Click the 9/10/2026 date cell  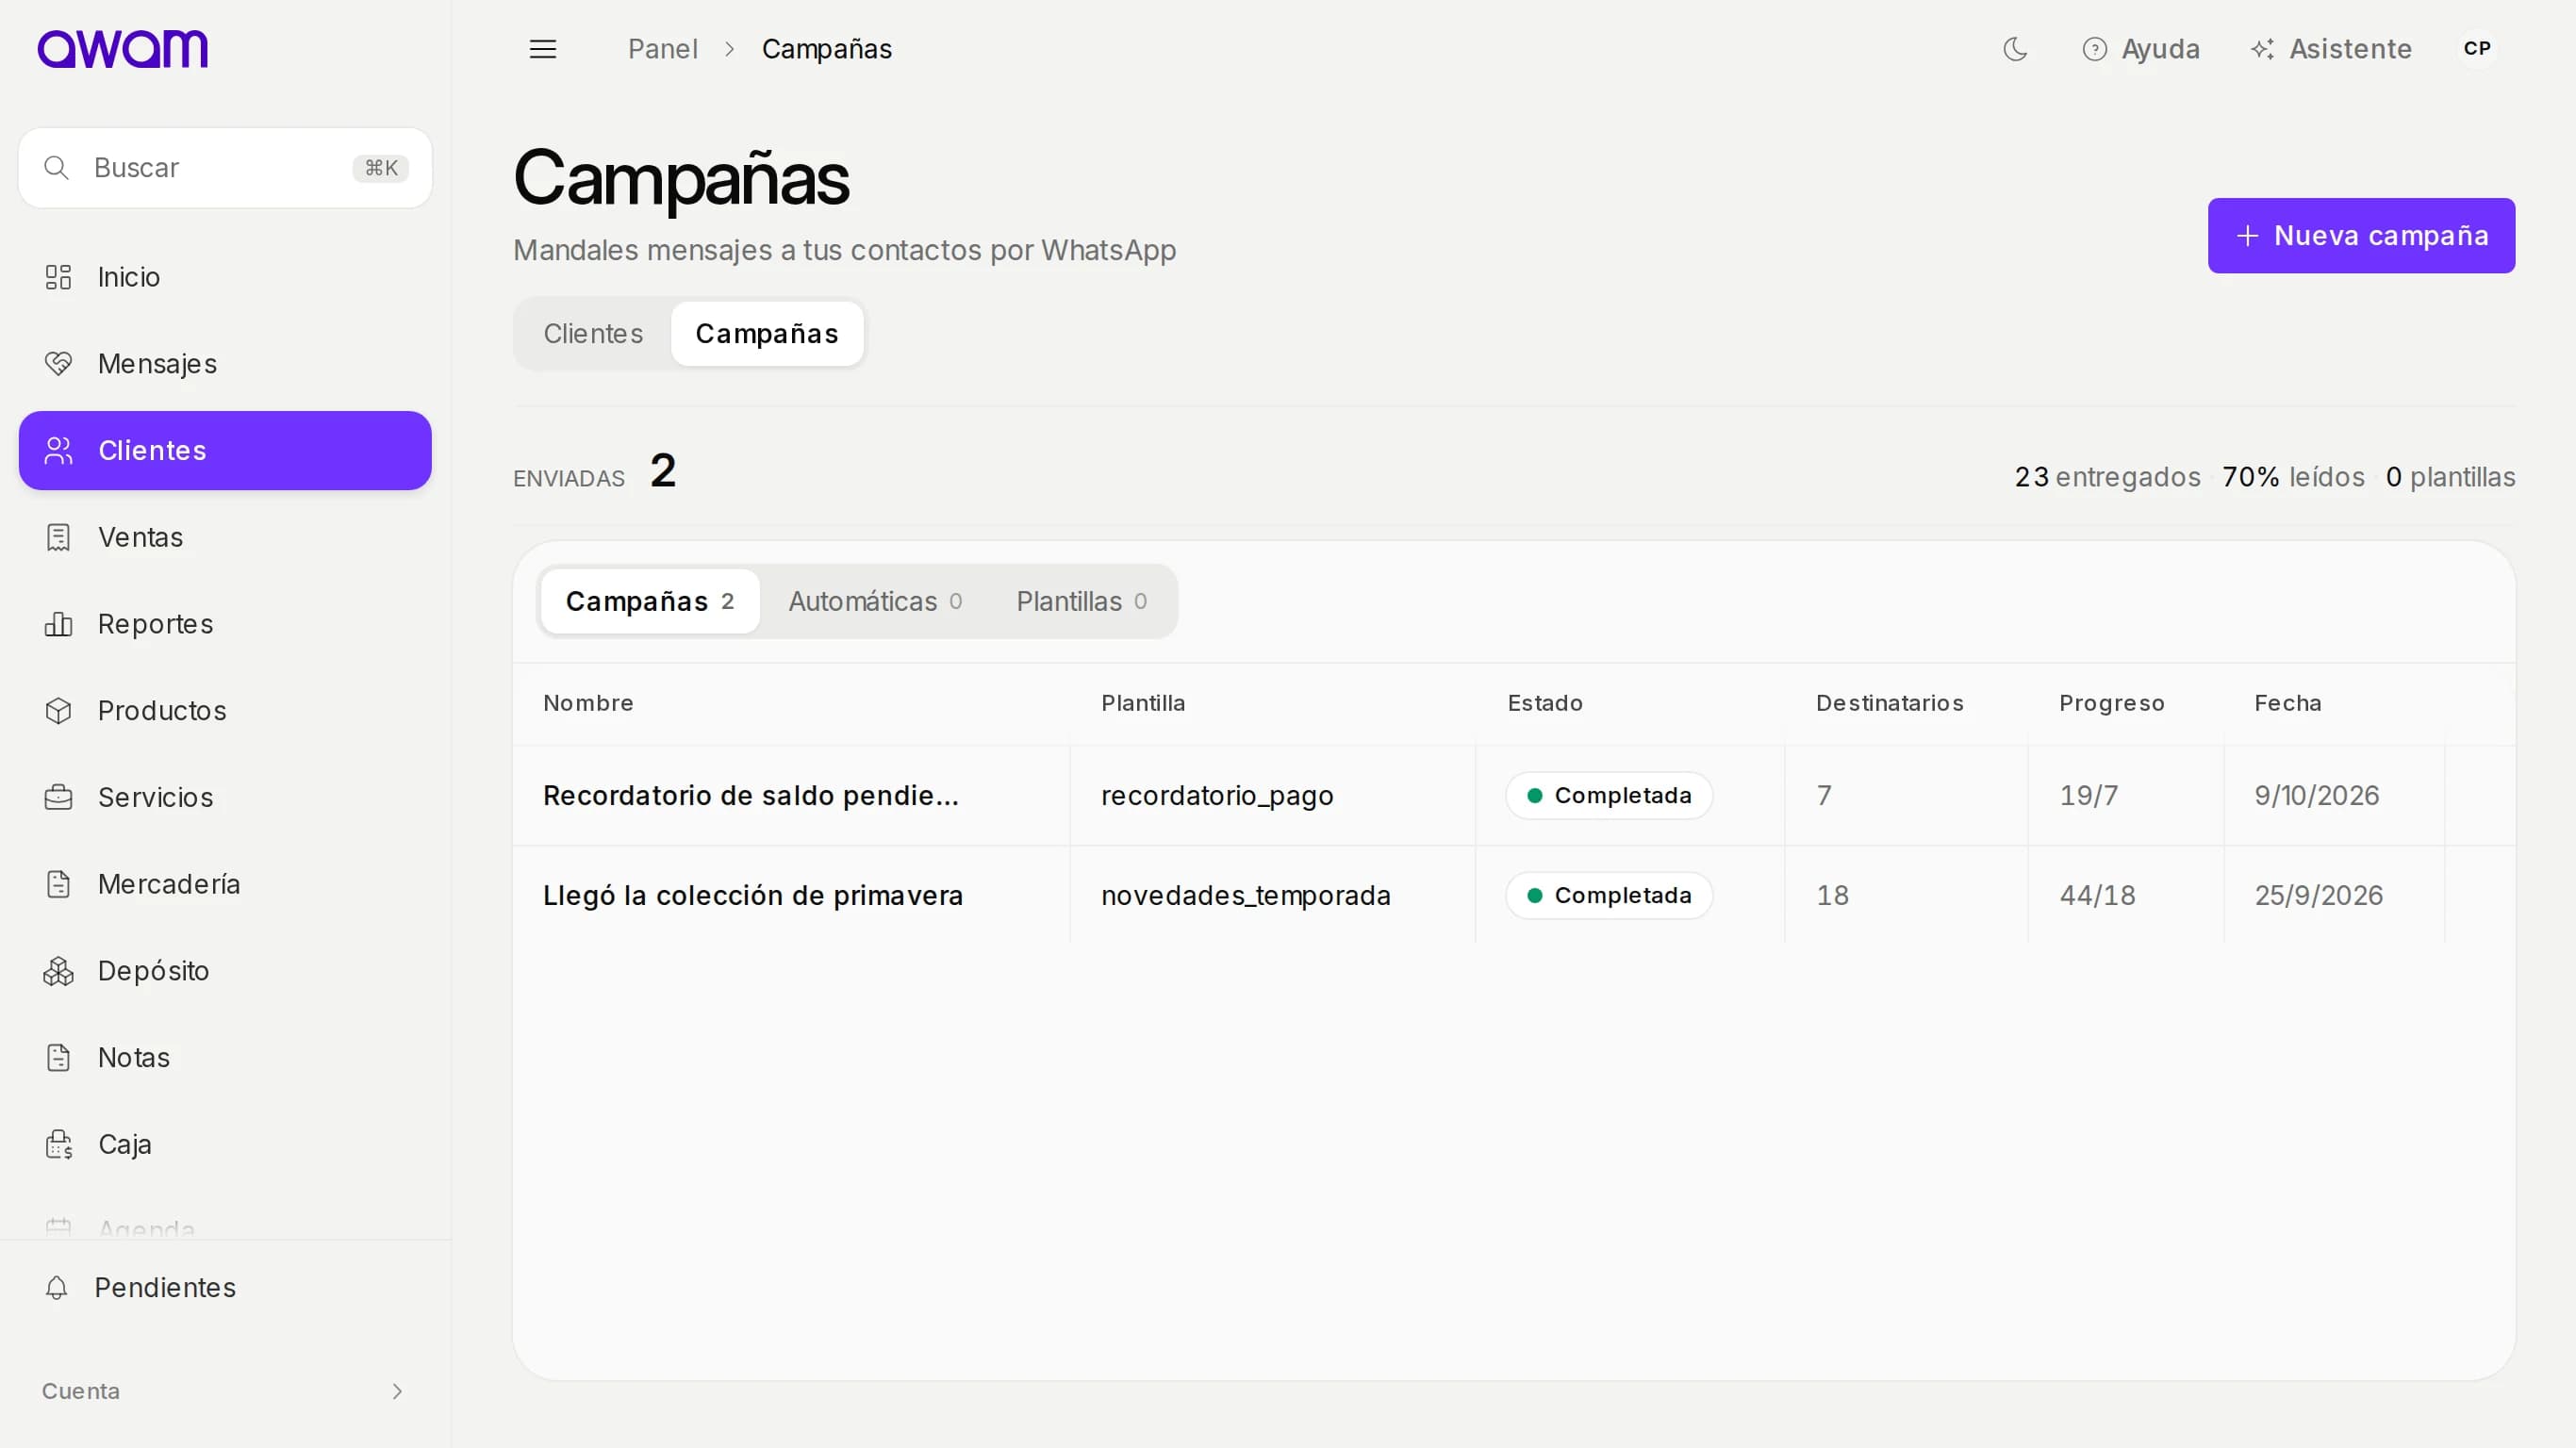(x=2316, y=795)
